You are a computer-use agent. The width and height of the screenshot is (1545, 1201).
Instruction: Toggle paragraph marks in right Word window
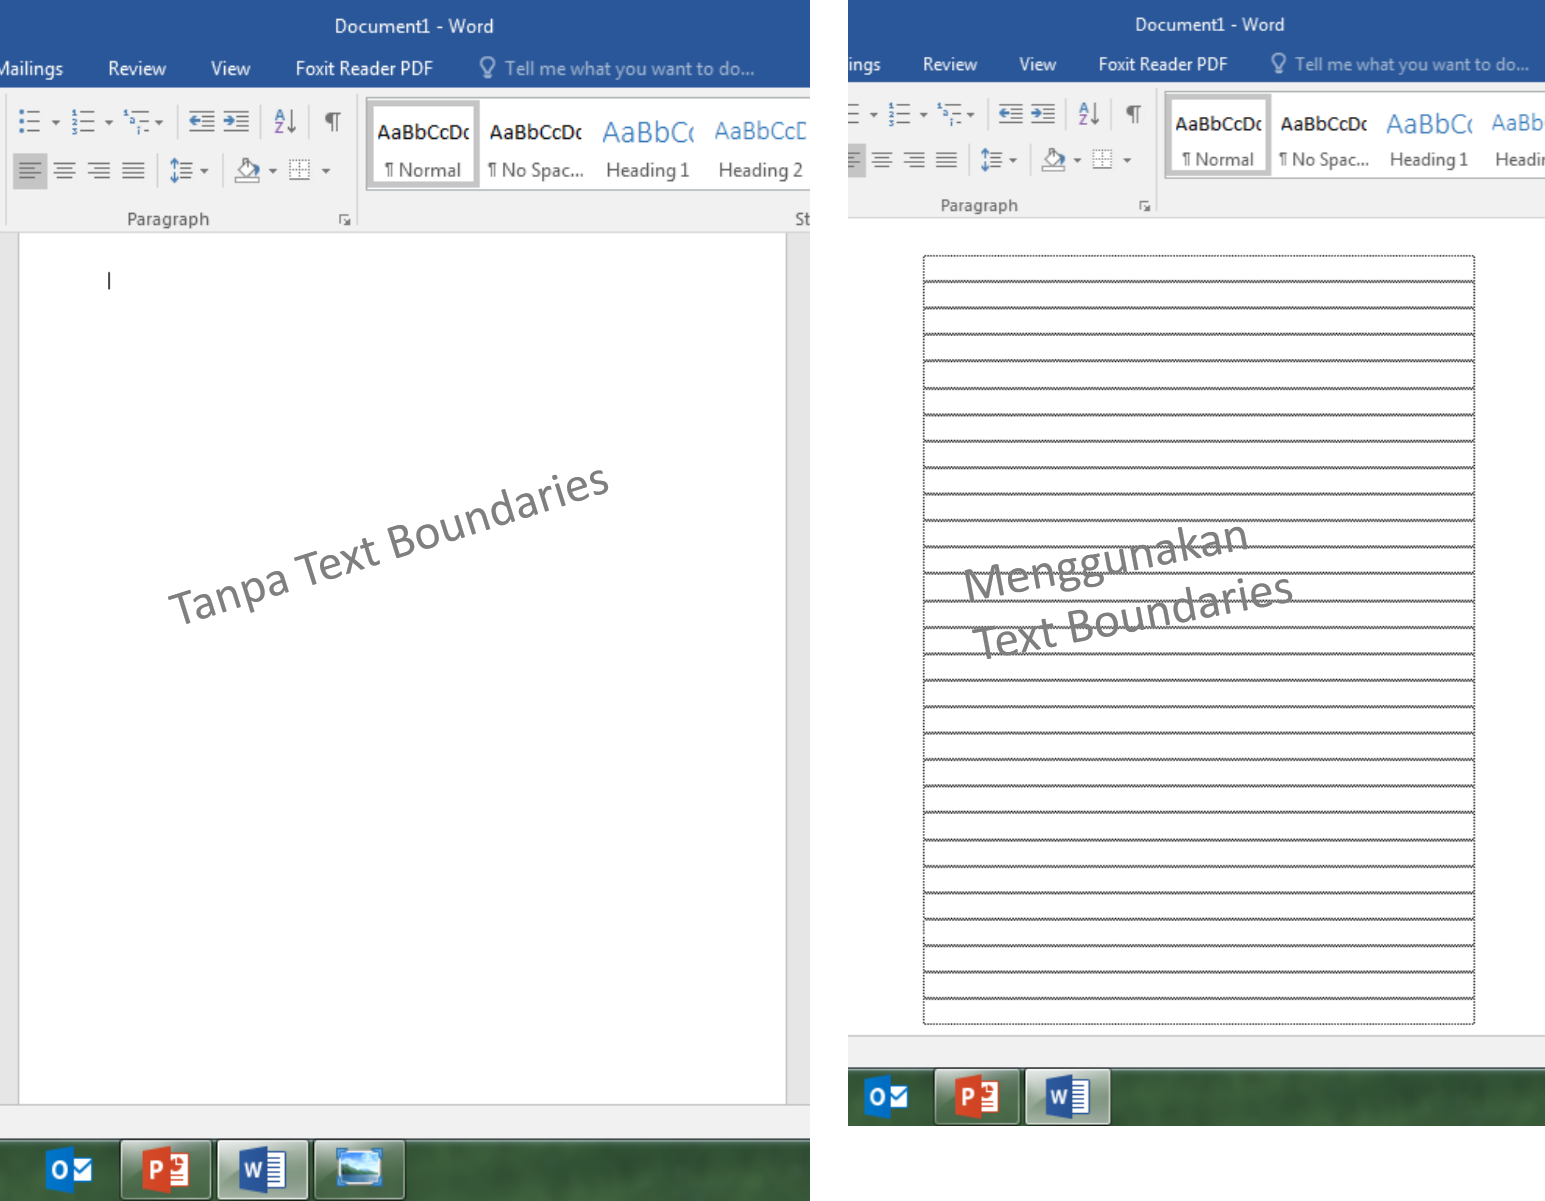pyautogui.click(x=1134, y=114)
